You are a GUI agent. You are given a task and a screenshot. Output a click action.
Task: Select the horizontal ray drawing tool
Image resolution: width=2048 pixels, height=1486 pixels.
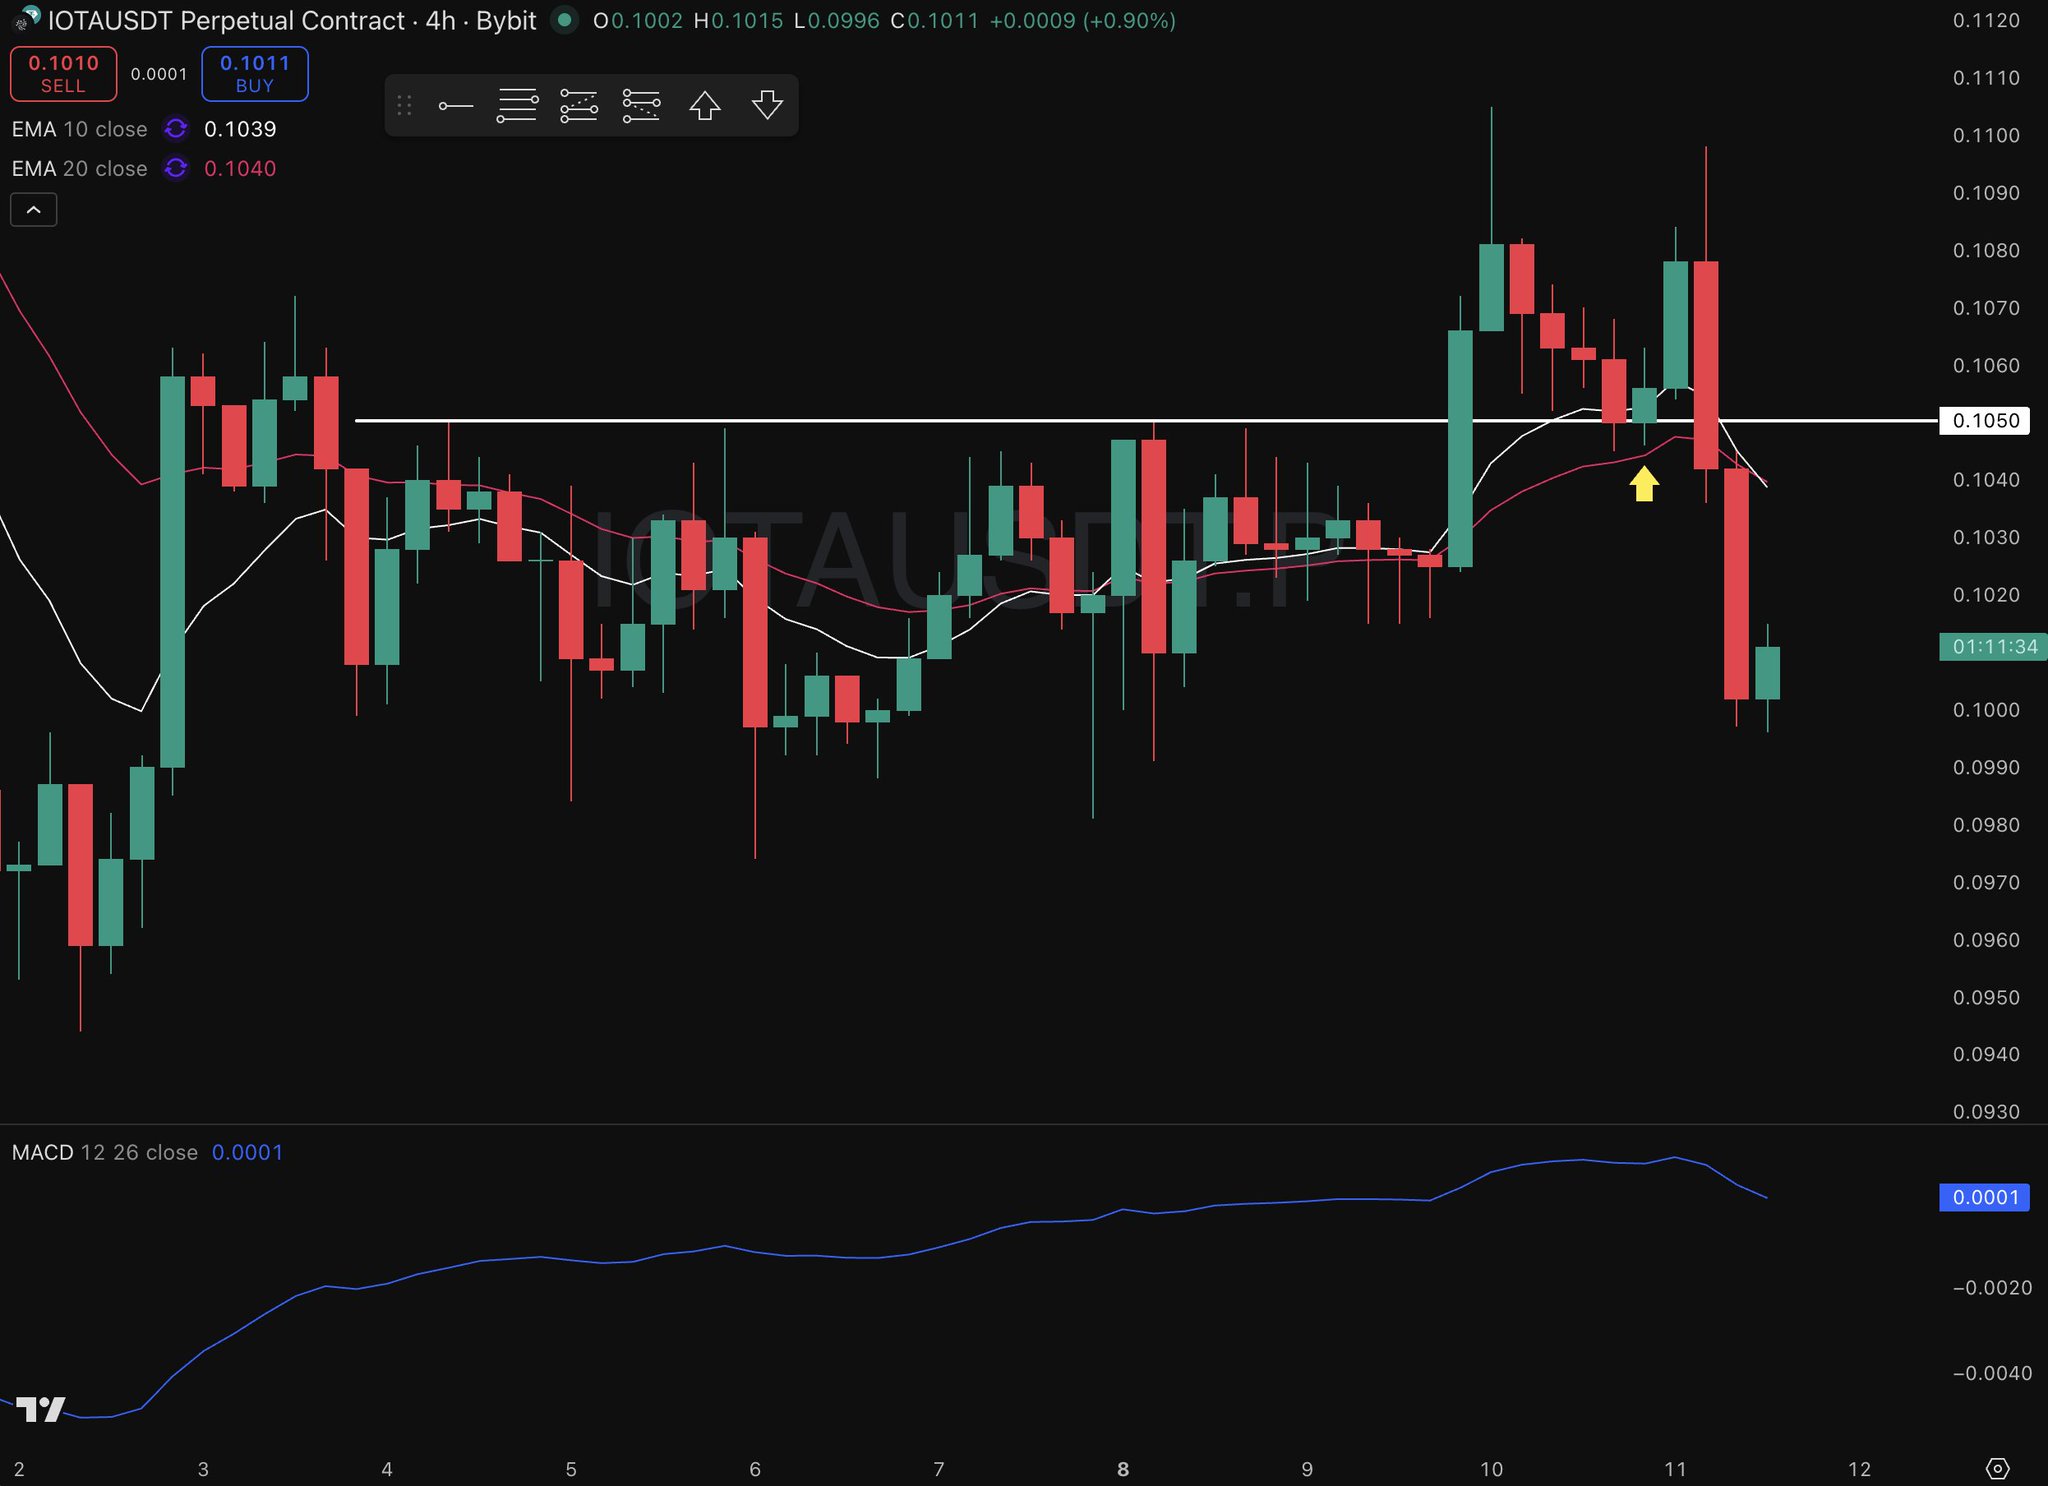pyautogui.click(x=456, y=105)
